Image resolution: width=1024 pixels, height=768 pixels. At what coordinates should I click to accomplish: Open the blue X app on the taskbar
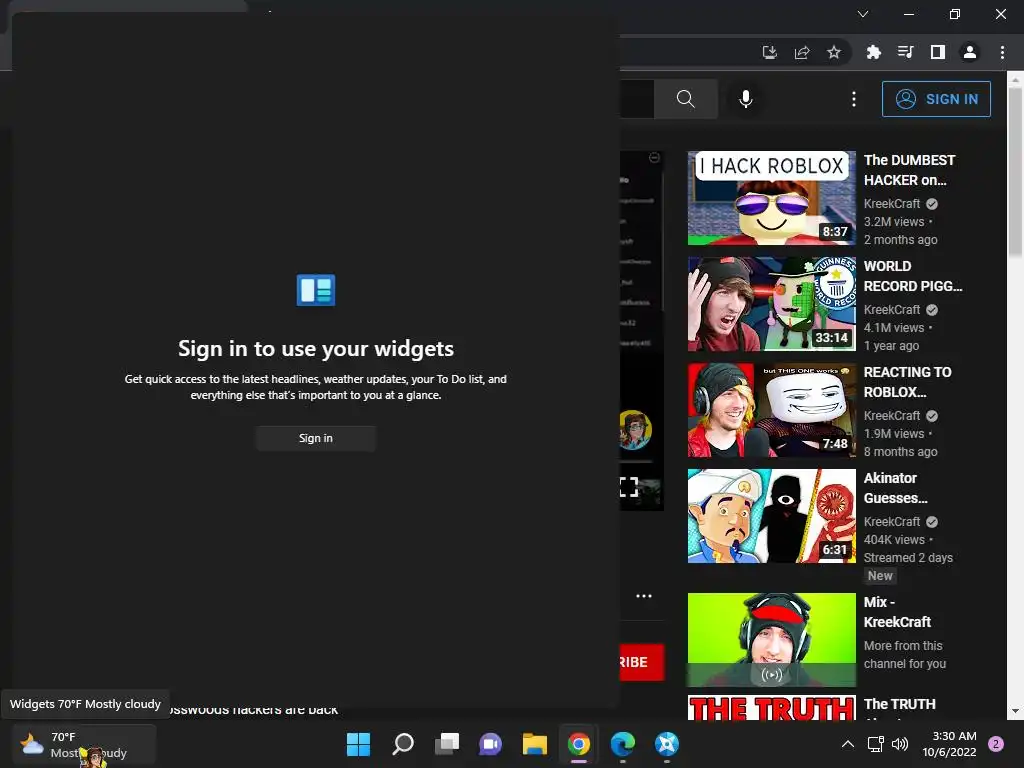(x=667, y=744)
